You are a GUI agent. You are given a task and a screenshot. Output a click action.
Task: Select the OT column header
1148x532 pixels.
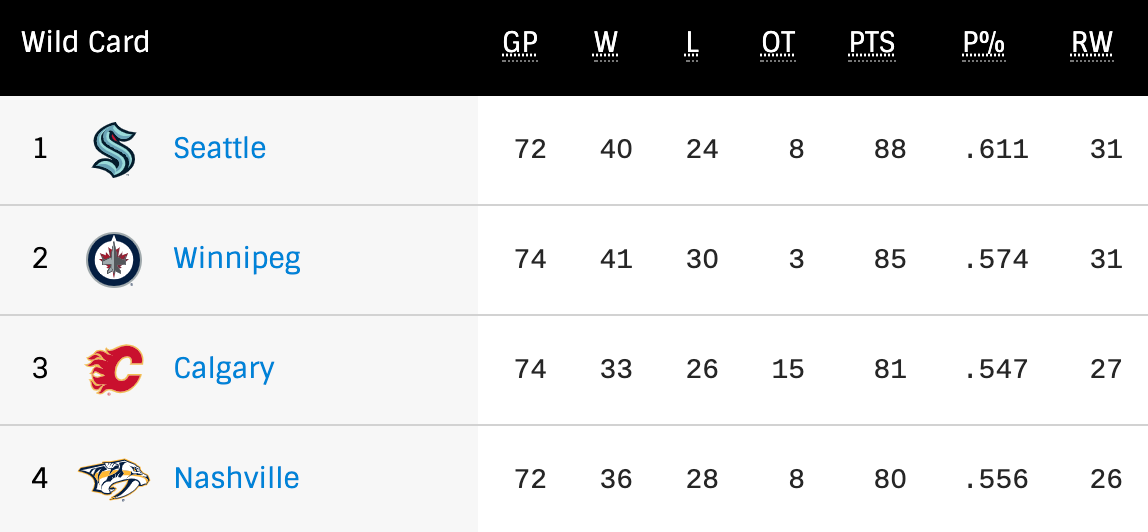pyautogui.click(x=778, y=43)
